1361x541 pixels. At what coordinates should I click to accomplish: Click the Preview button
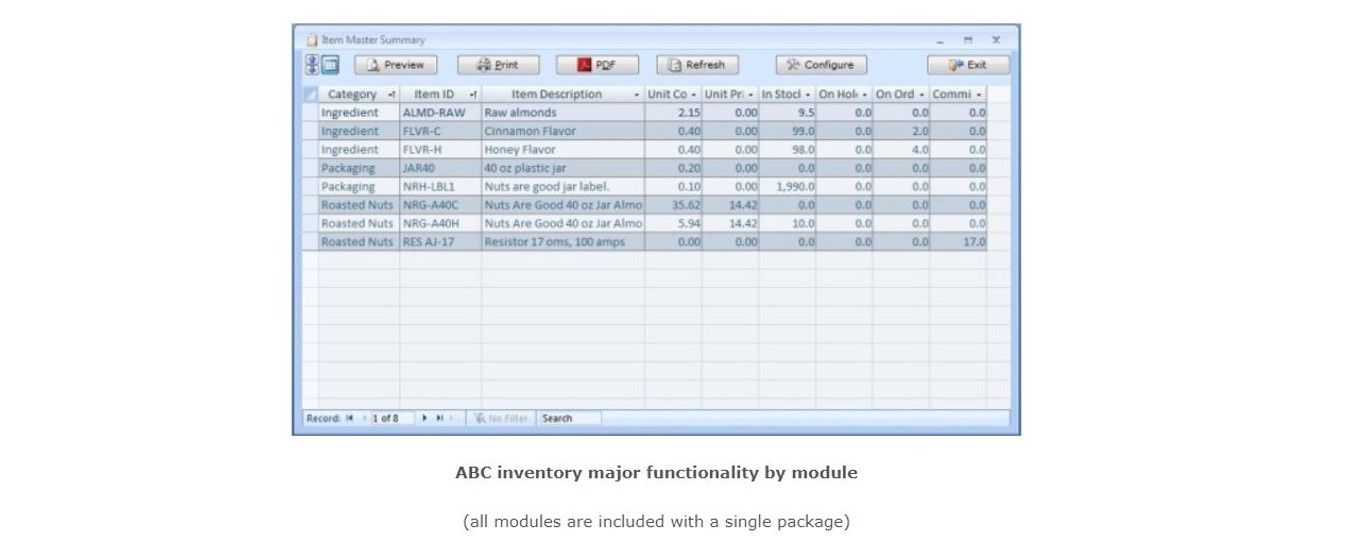(x=395, y=65)
